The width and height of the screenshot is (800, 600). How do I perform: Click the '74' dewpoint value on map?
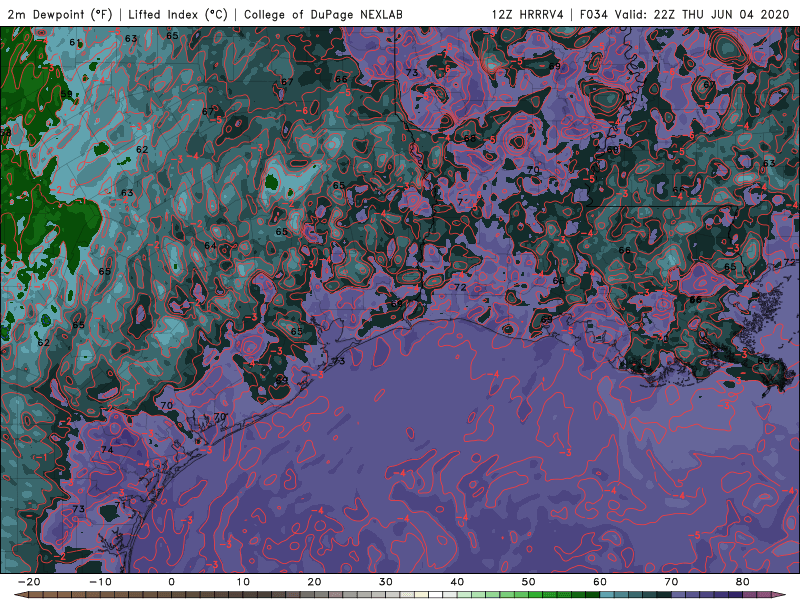click(x=107, y=450)
